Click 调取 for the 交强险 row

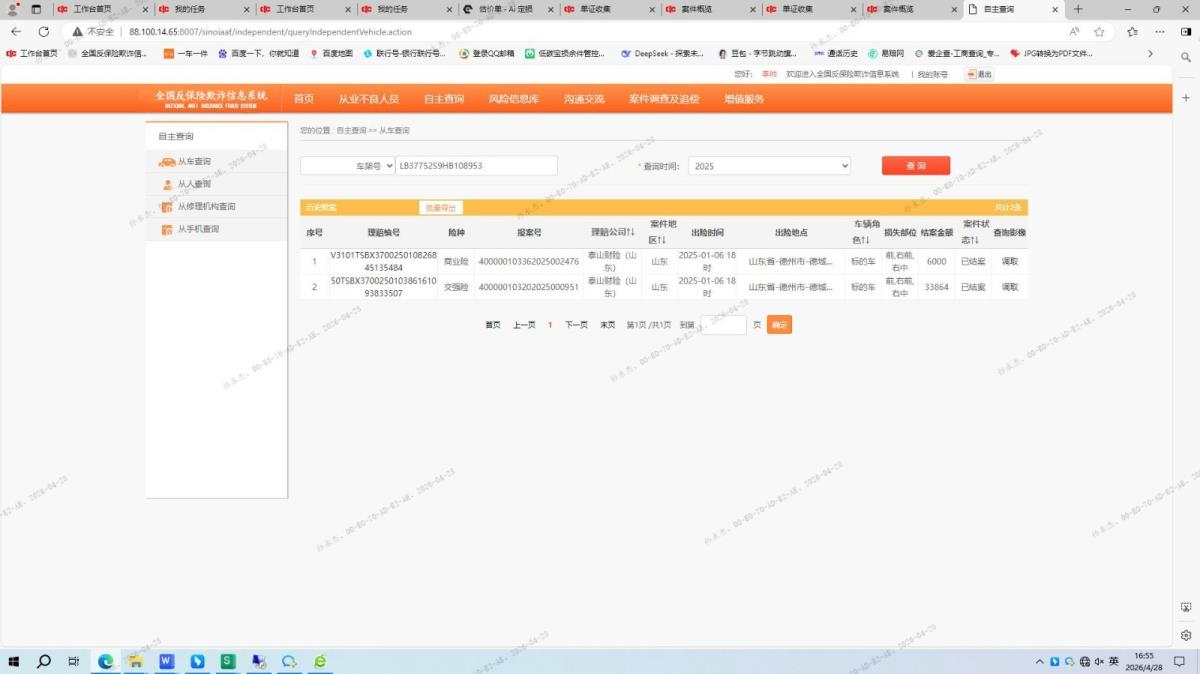(1009, 287)
